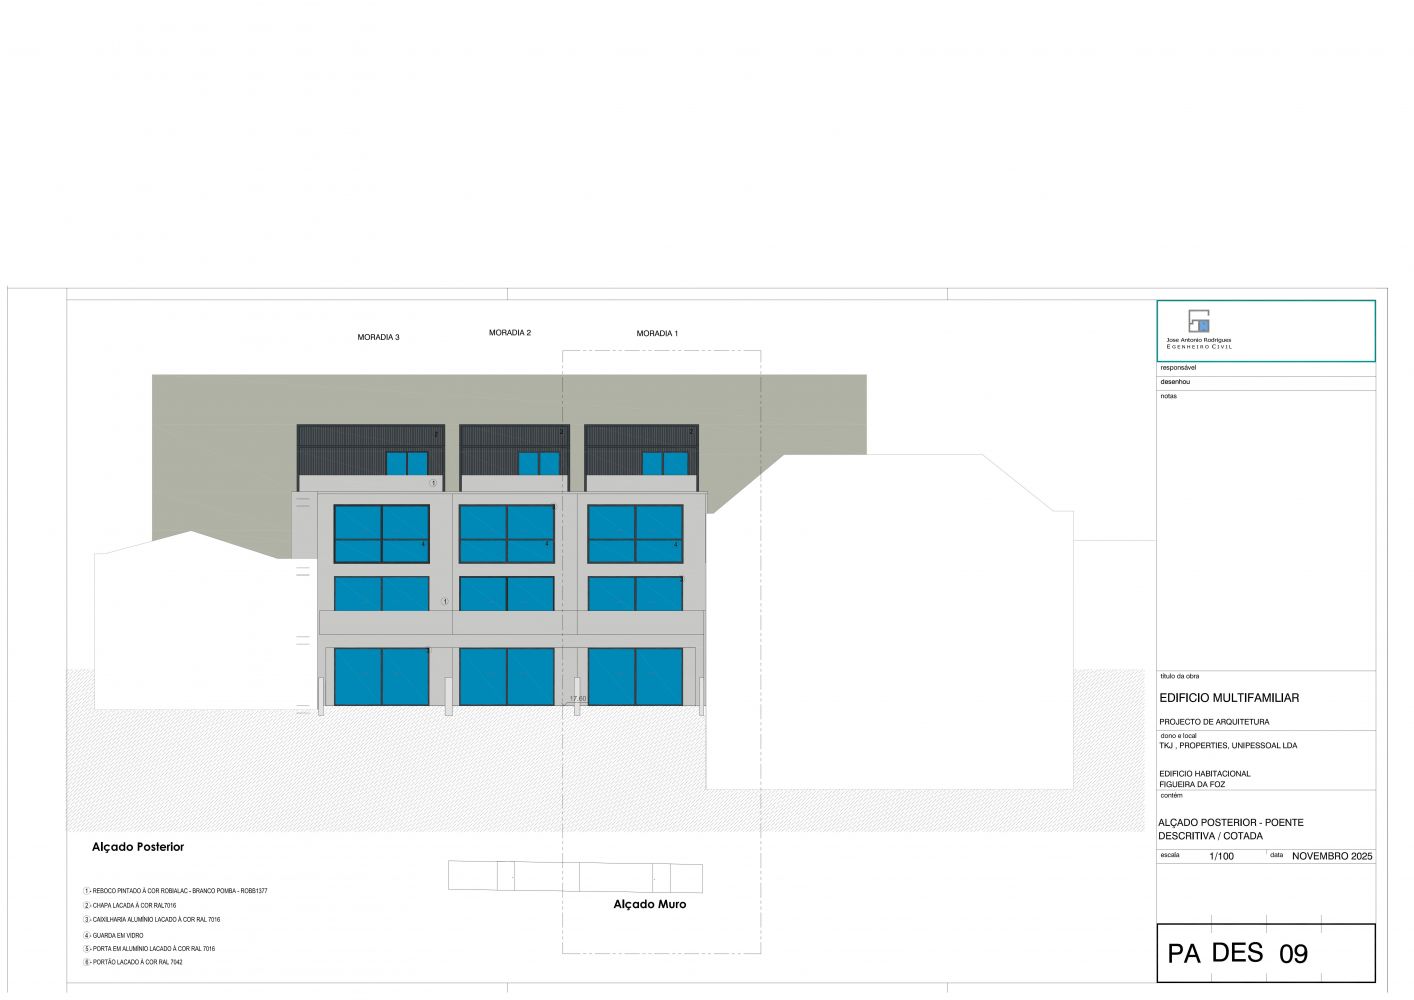Select the MORADIA 2 label

coord(509,333)
